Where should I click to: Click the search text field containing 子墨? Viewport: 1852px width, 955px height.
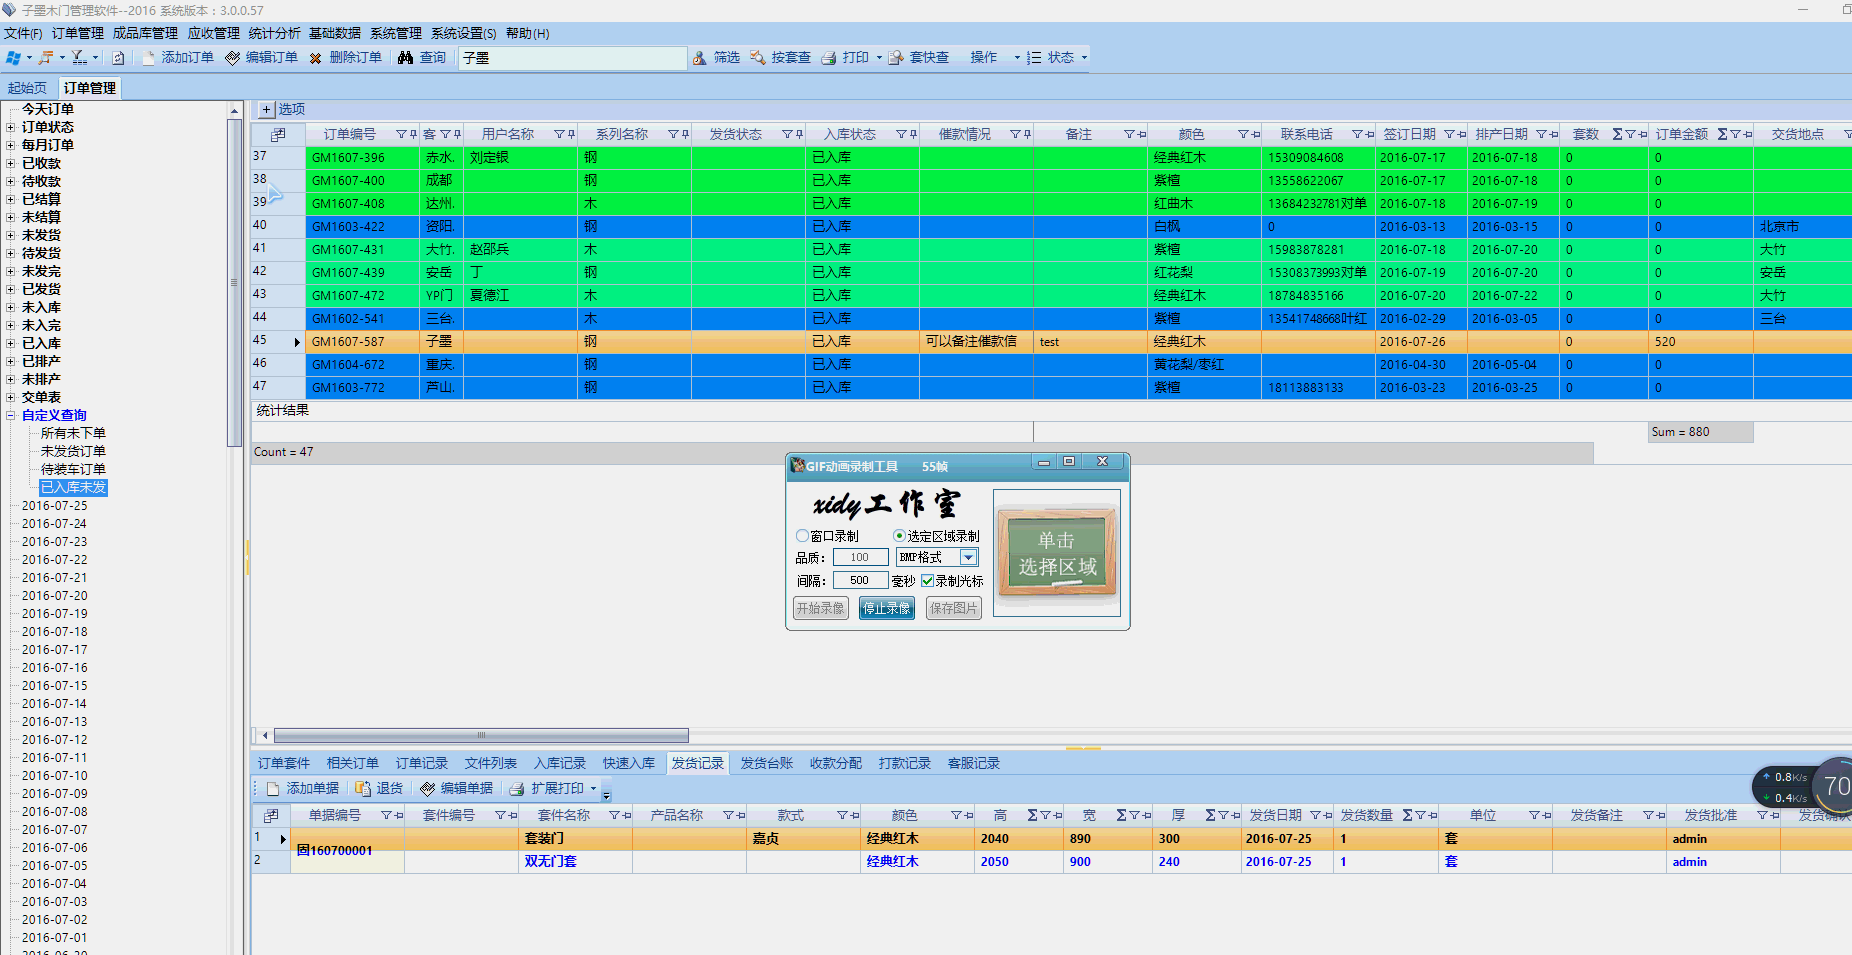pos(572,58)
